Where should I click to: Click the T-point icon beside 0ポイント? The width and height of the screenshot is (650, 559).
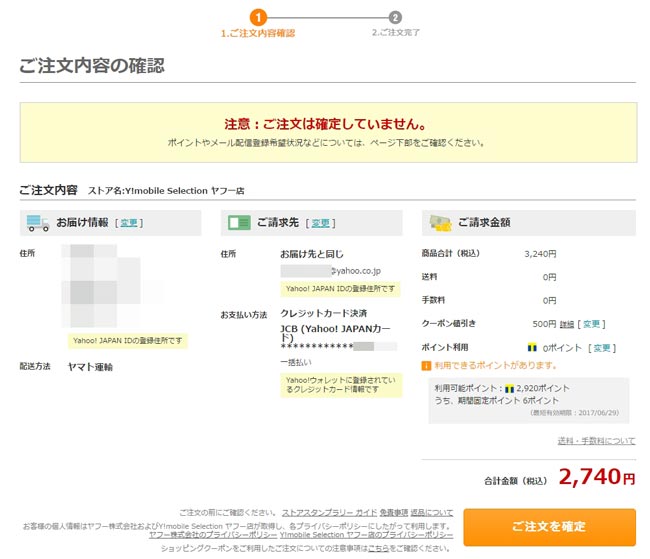point(532,348)
